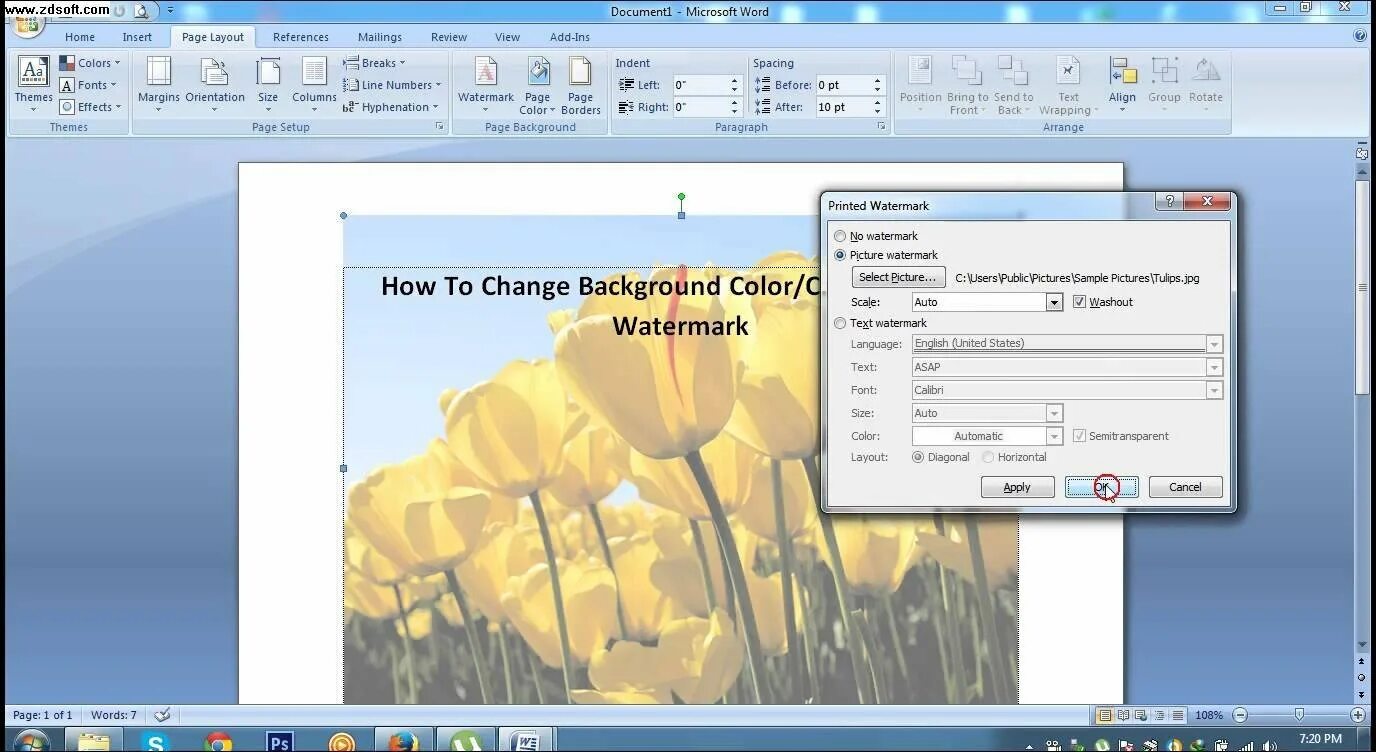
Task: Click the Bring to Front icon
Action: pyautogui.click(x=967, y=84)
